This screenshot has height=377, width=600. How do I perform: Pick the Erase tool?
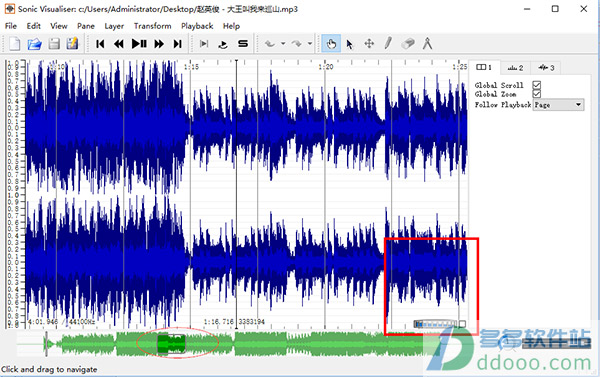tap(408, 43)
